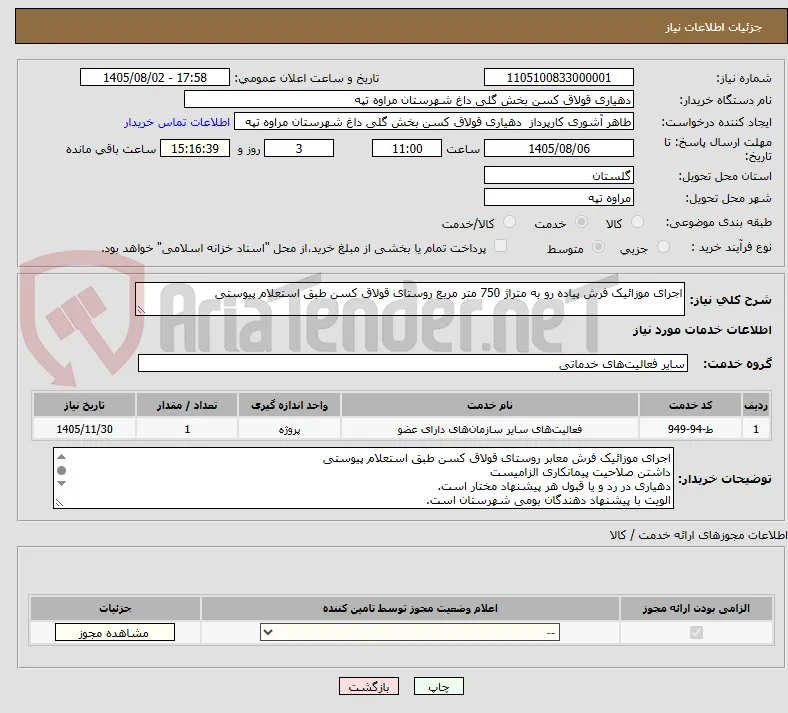Click the چاپ print button

439,686
